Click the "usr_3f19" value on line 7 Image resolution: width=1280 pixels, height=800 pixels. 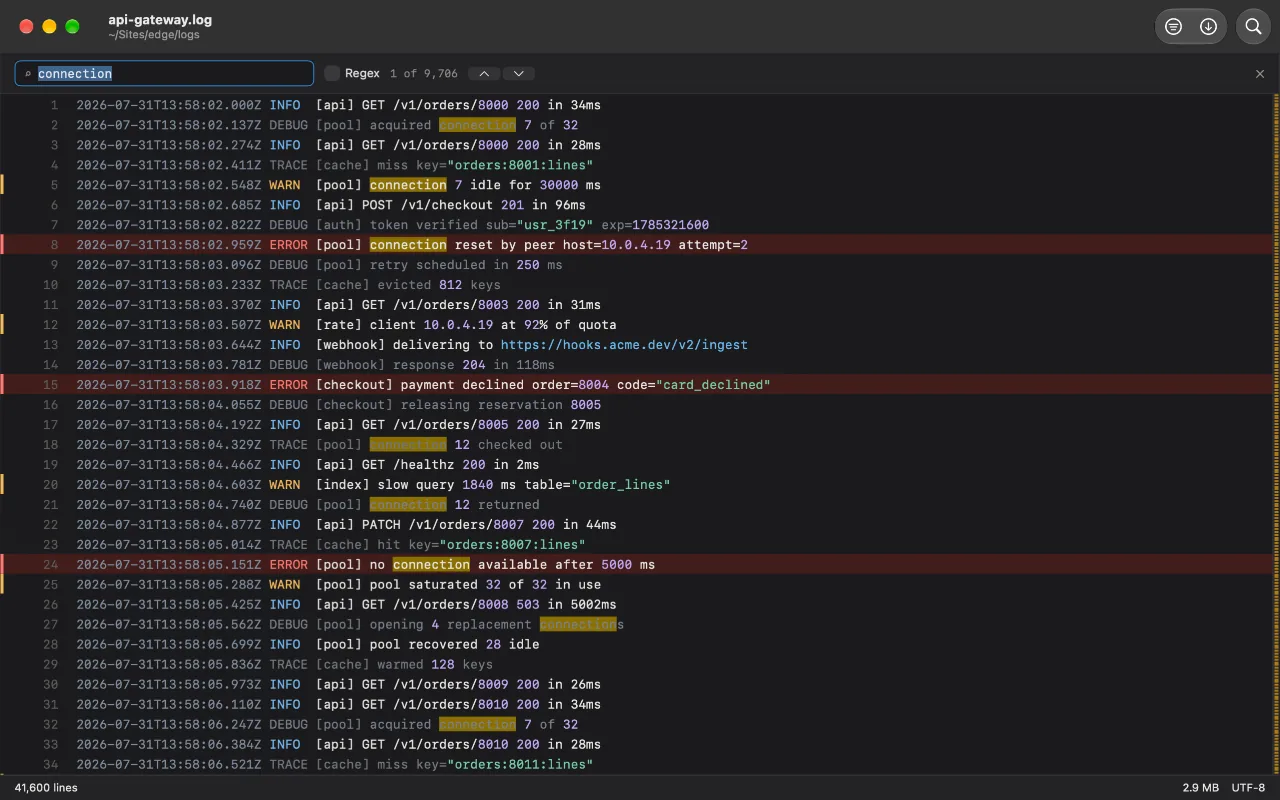coord(555,225)
